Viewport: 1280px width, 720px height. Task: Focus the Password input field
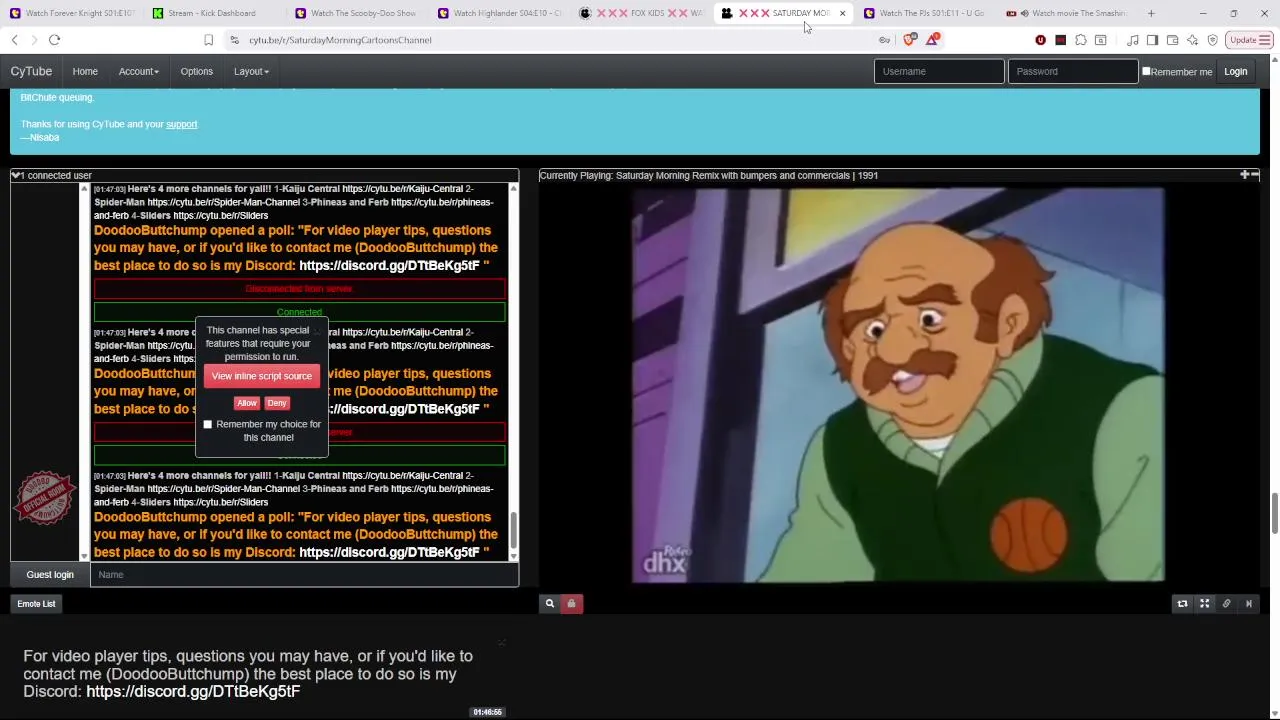click(1072, 72)
